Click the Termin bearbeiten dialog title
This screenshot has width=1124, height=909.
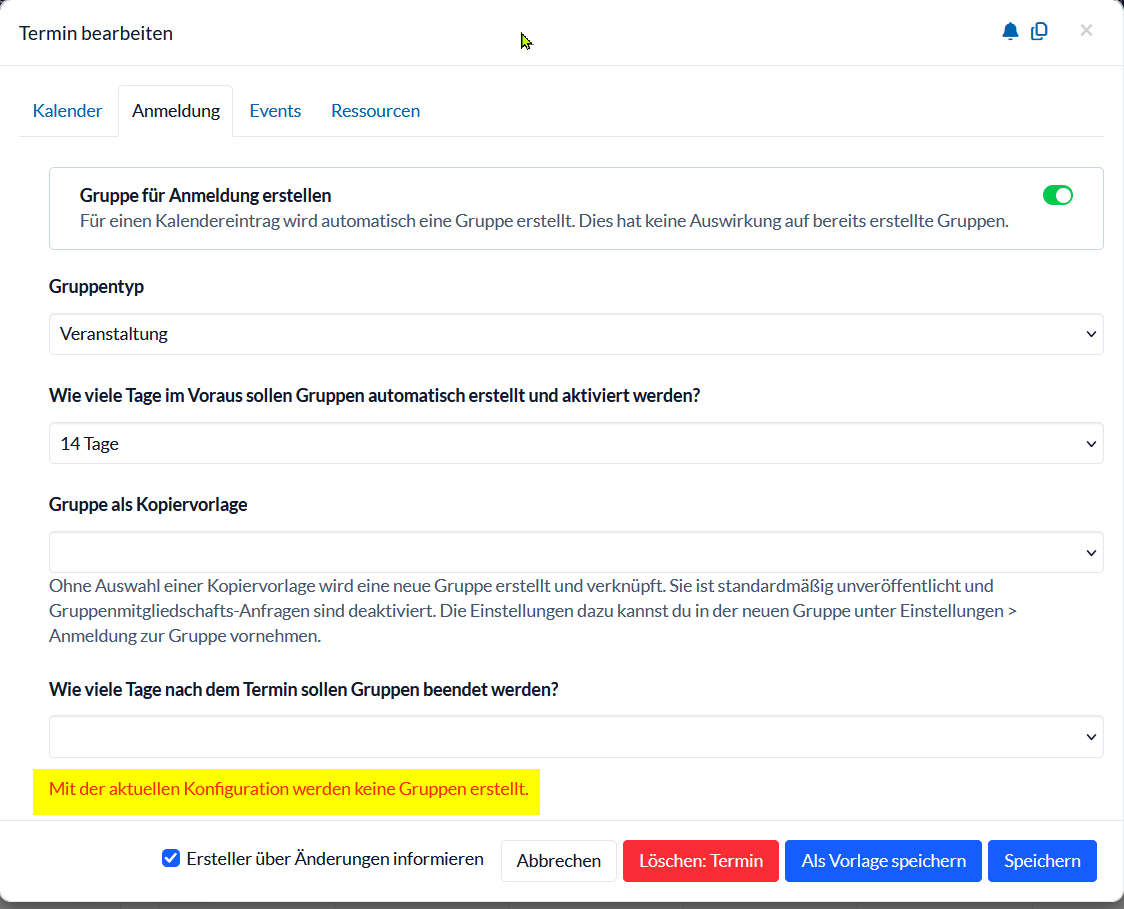(96, 34)
